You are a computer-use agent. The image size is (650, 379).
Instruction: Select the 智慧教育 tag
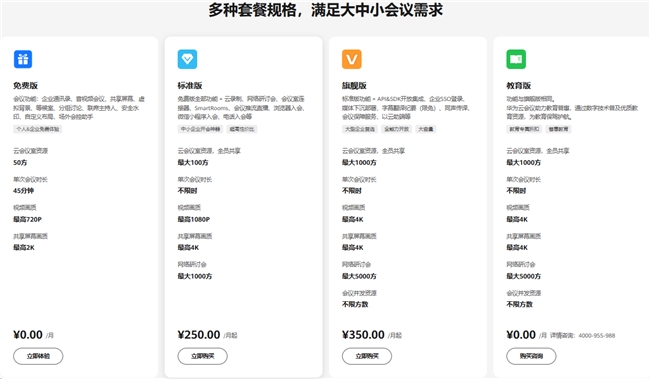pyautogui.click(x=558, y=129)
